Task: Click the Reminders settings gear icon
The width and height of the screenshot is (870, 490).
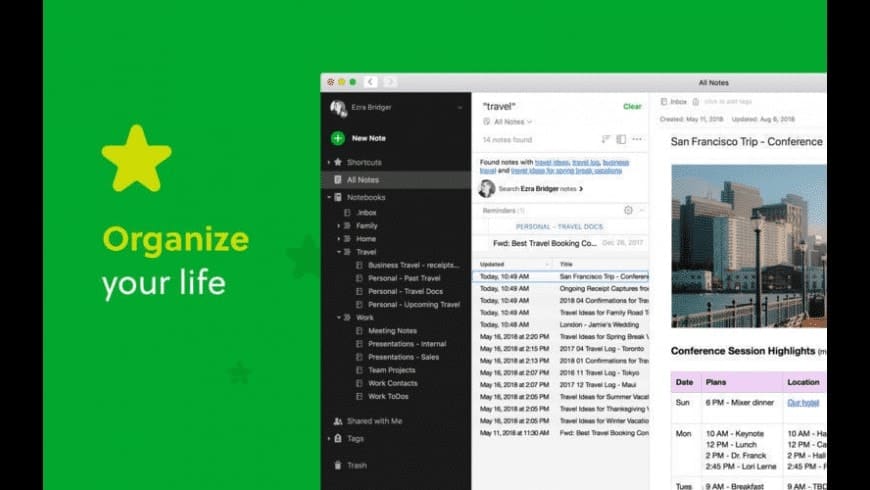Action: point(628,211)
